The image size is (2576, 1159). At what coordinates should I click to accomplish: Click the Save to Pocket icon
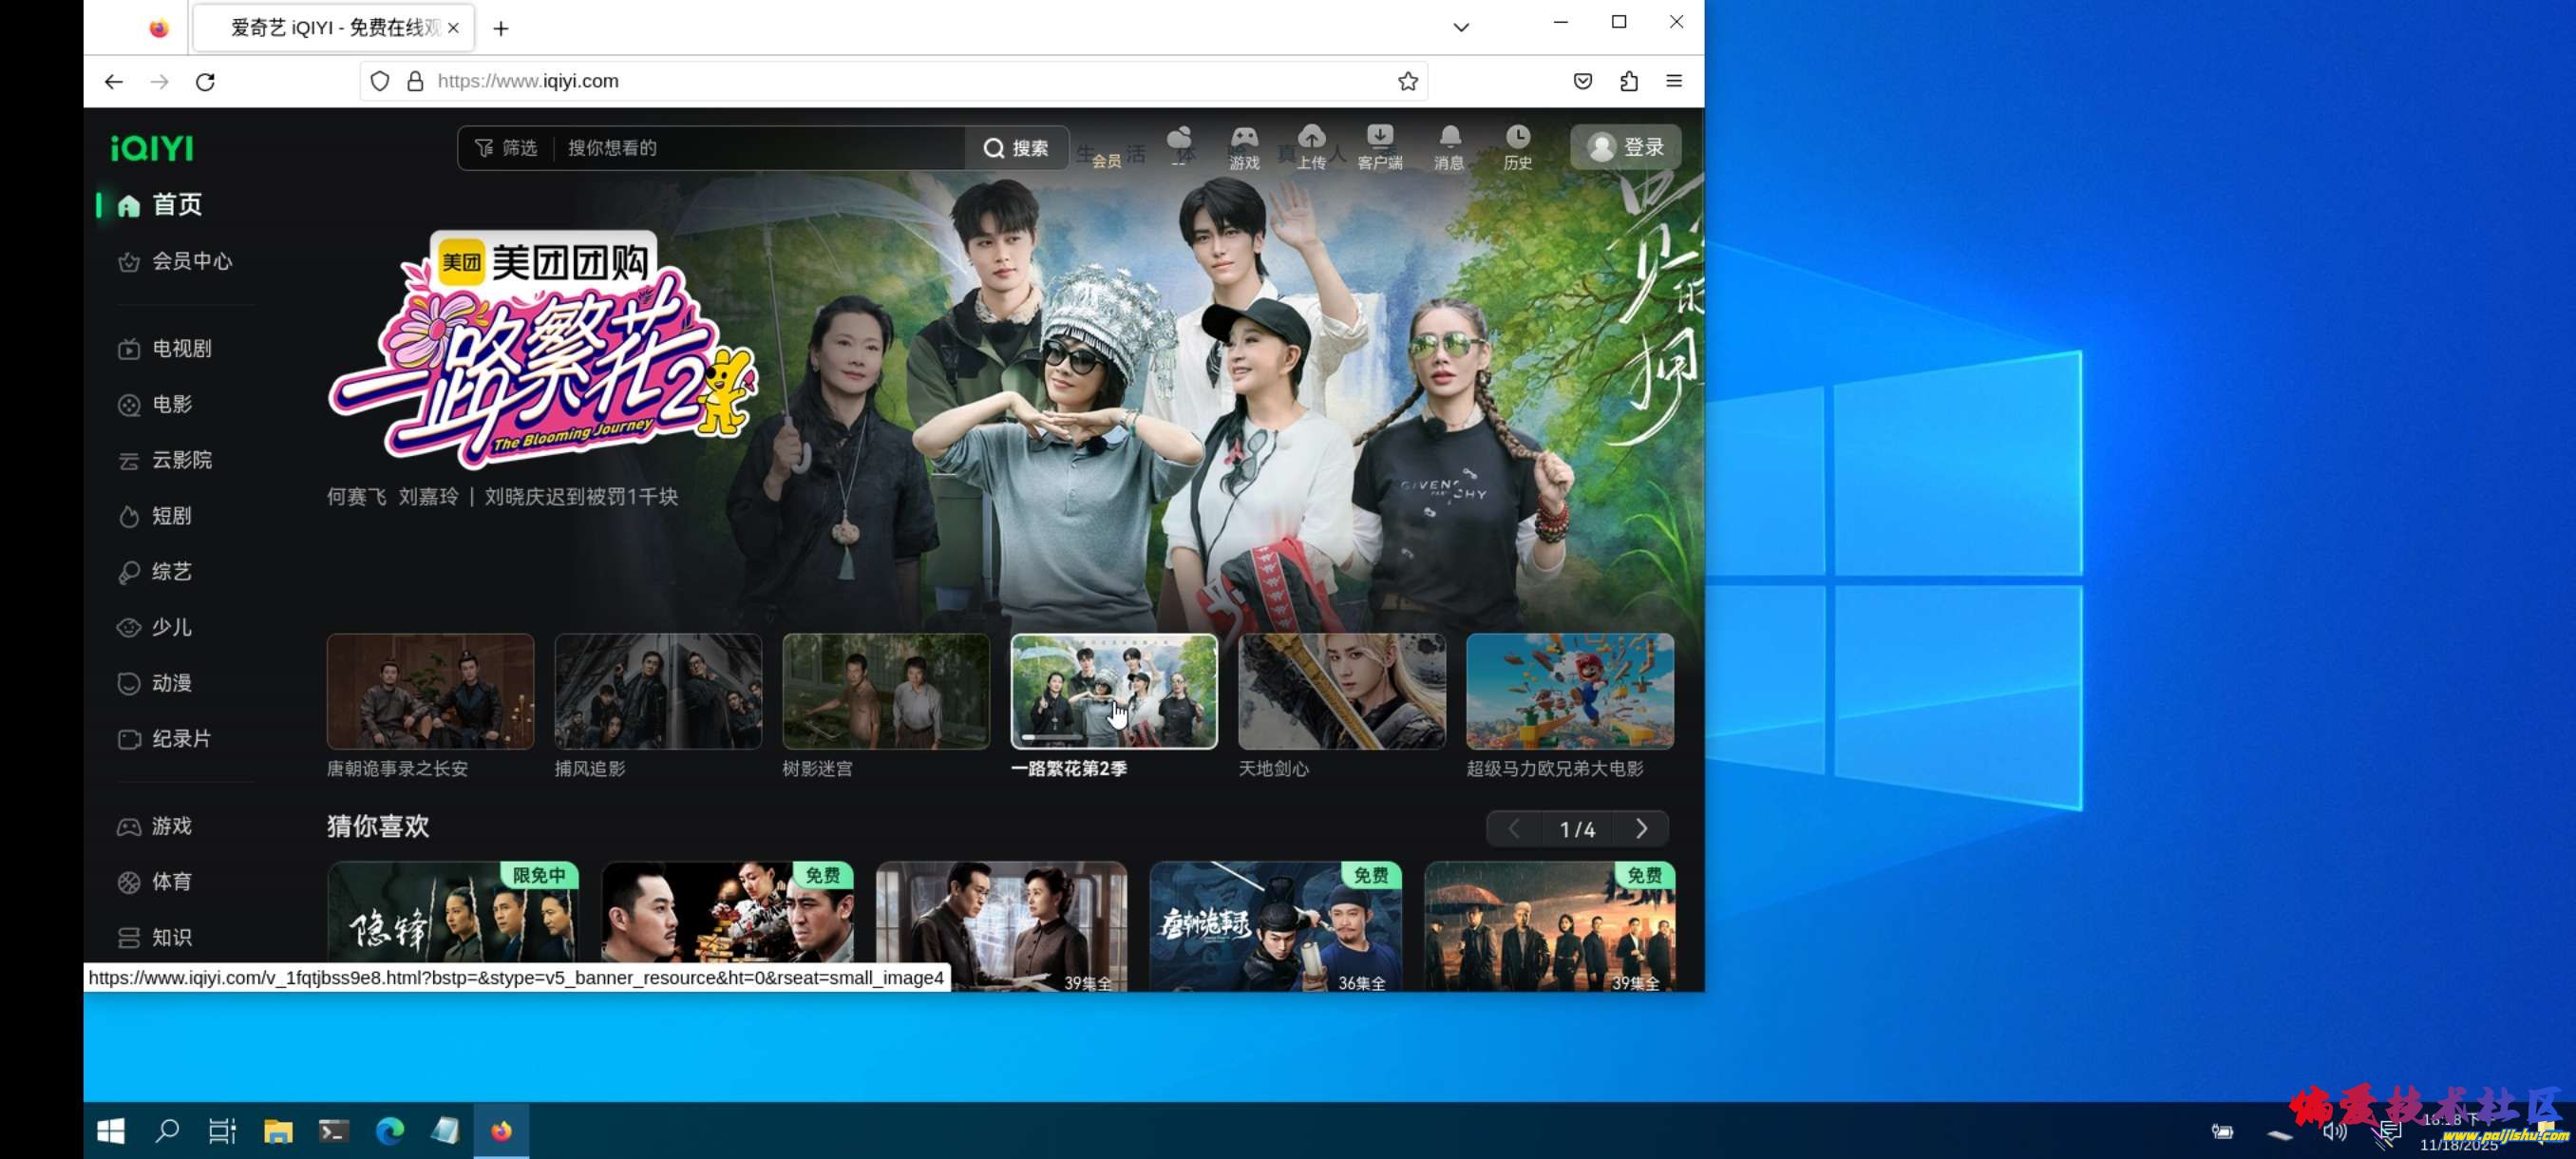[x=1582, y=81]
